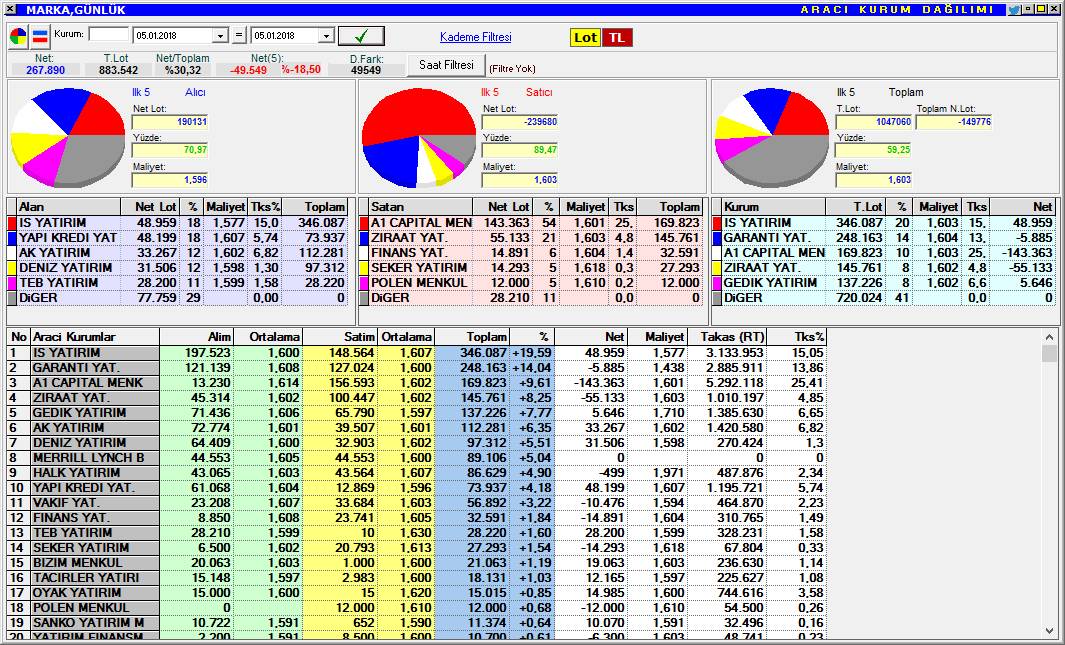Toggle the red TL display mode

coord(617,37)
